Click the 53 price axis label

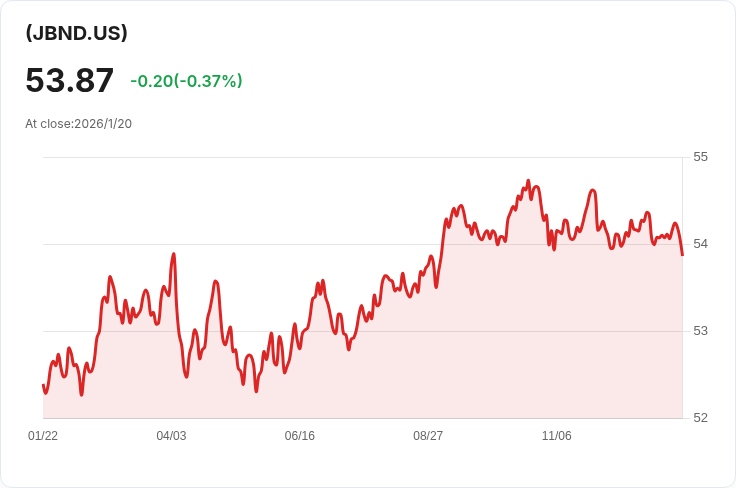[700, 331]
